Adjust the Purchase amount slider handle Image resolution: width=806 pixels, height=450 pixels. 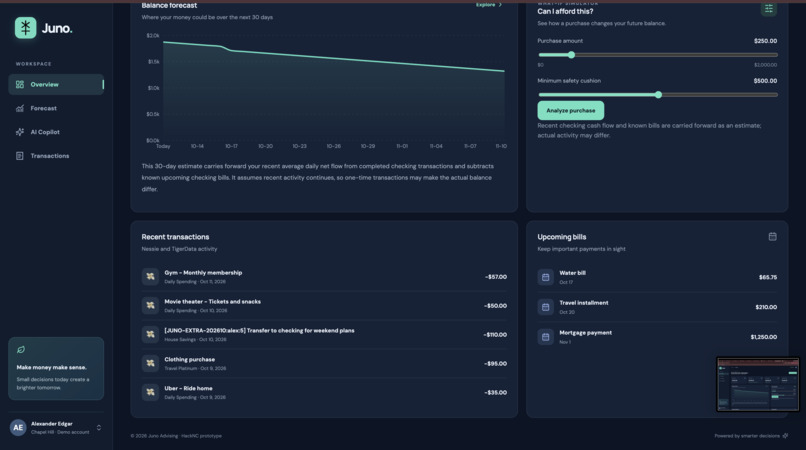[x=571, y=55]
